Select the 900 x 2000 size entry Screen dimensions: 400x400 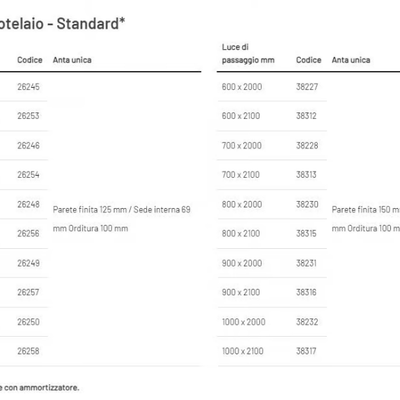tap(242, 263)
